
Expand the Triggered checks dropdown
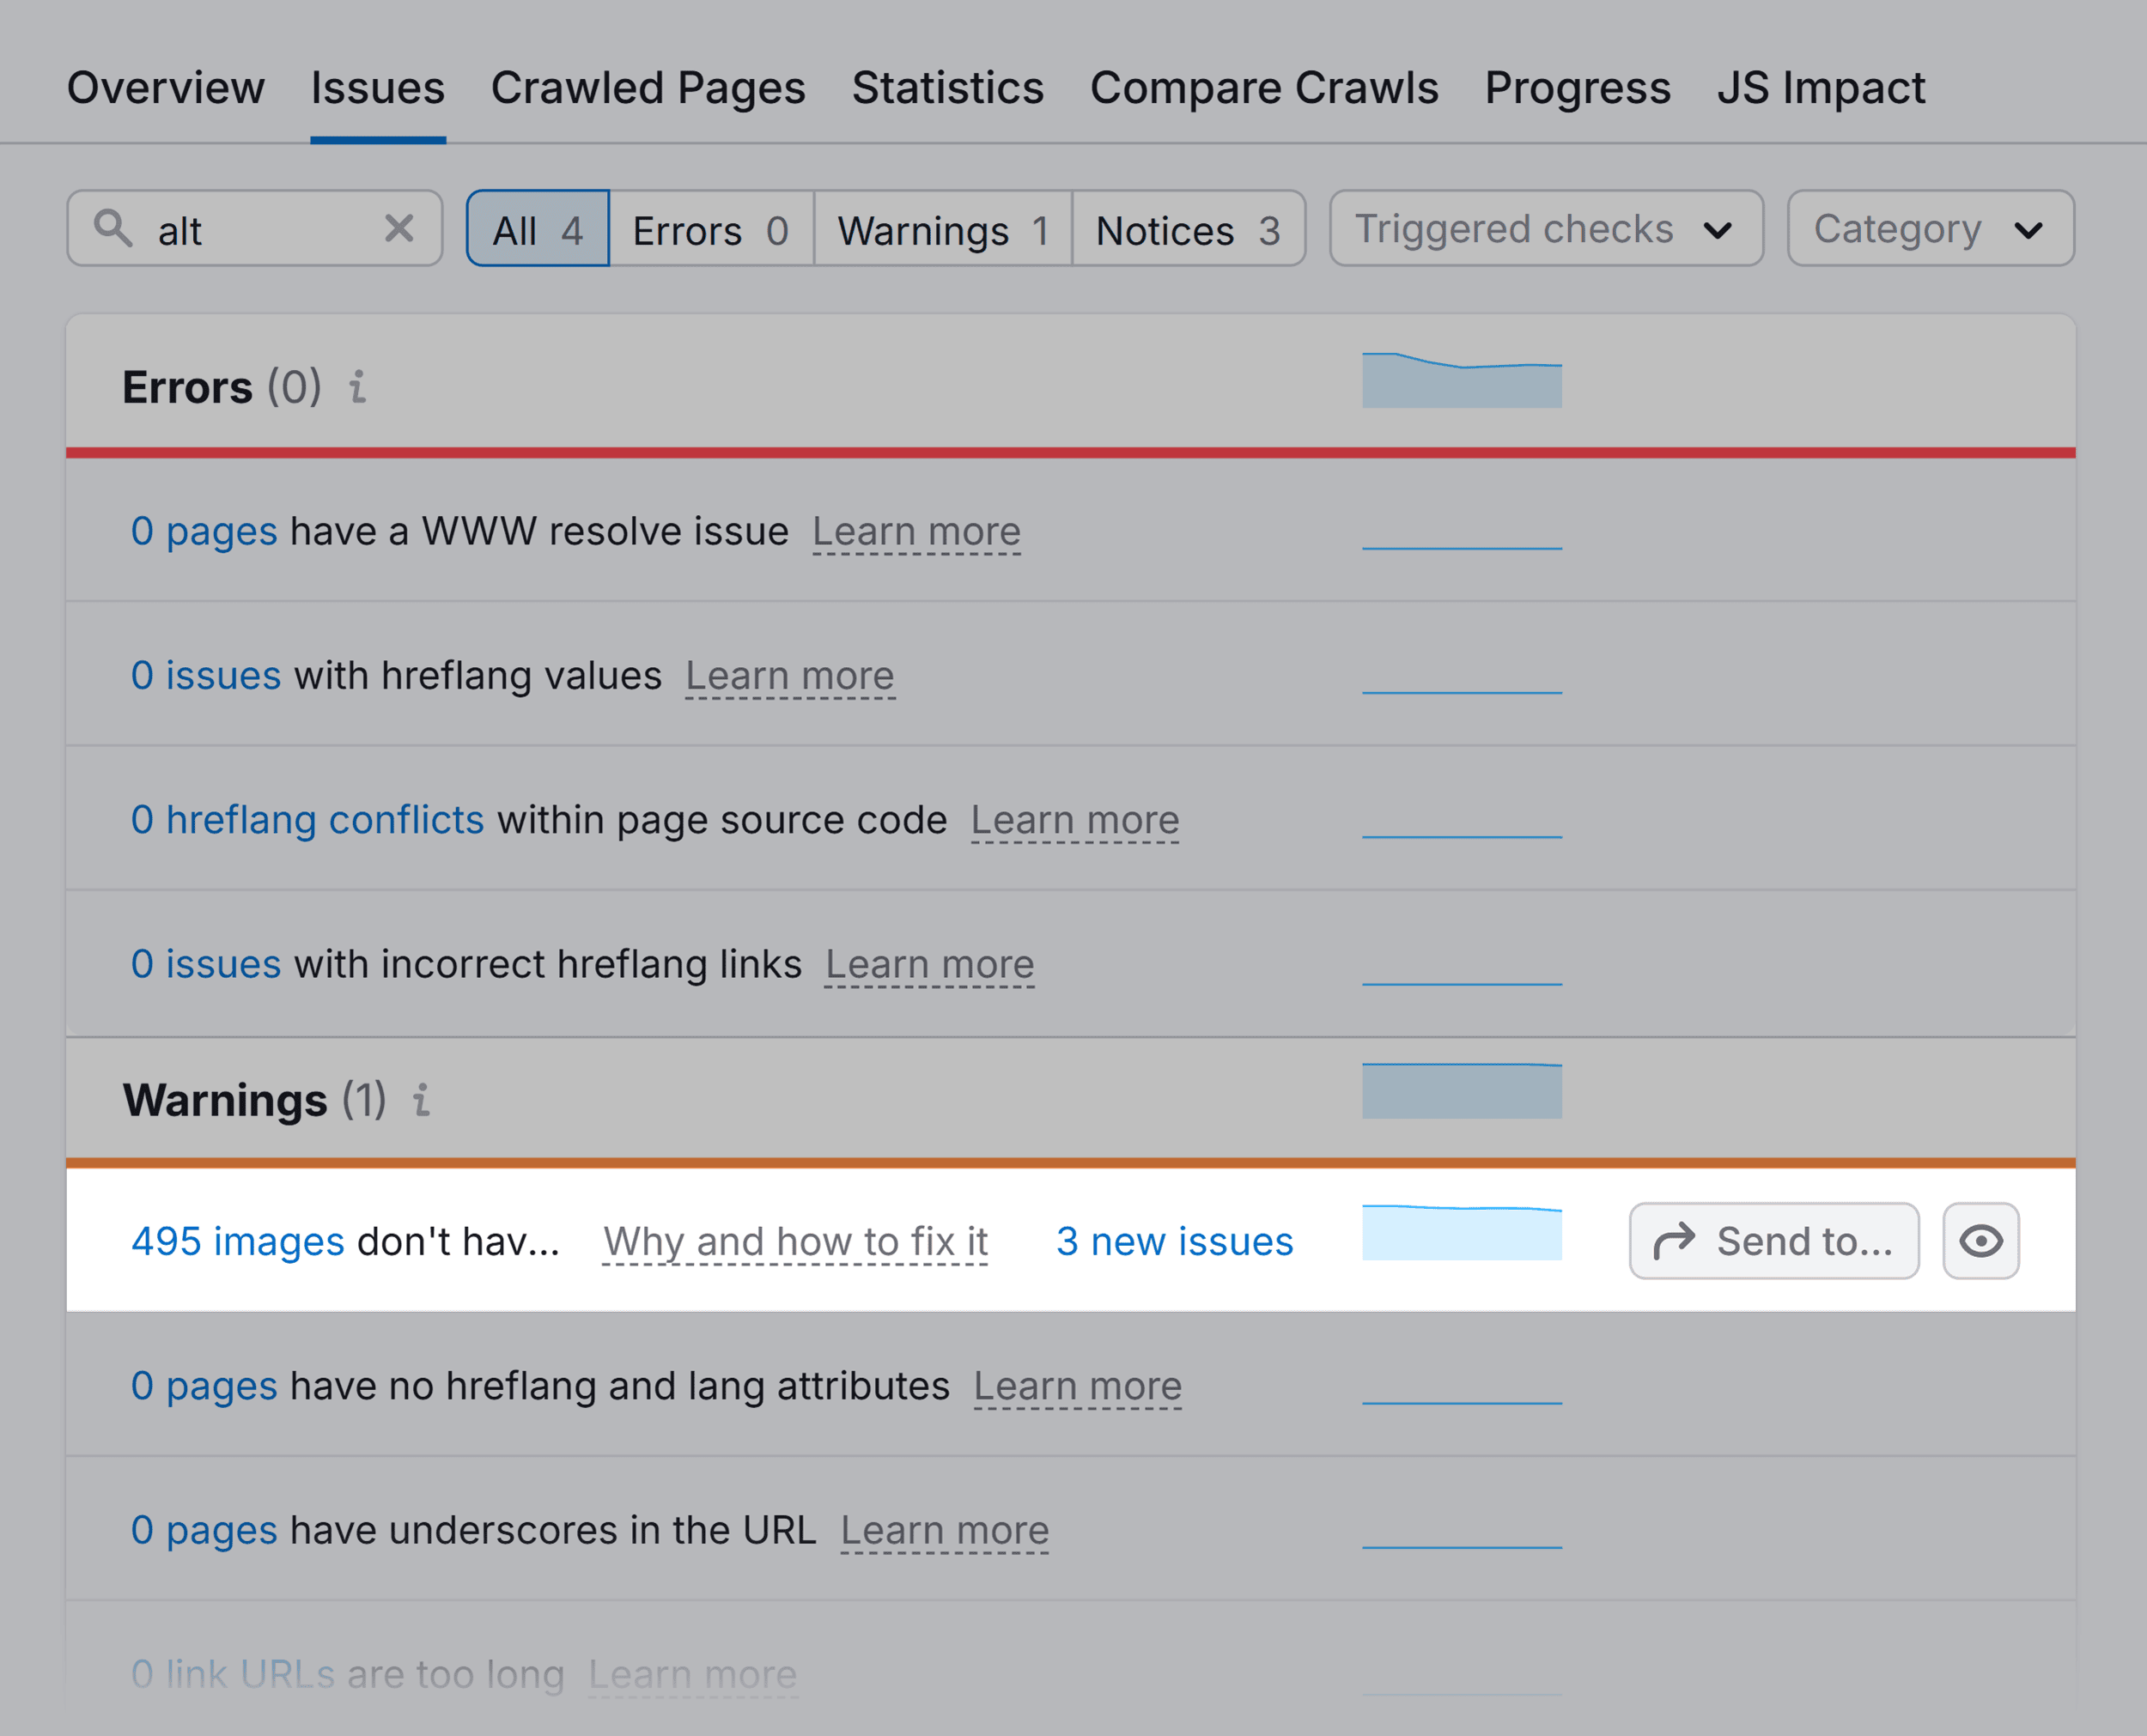(1546, 229)
